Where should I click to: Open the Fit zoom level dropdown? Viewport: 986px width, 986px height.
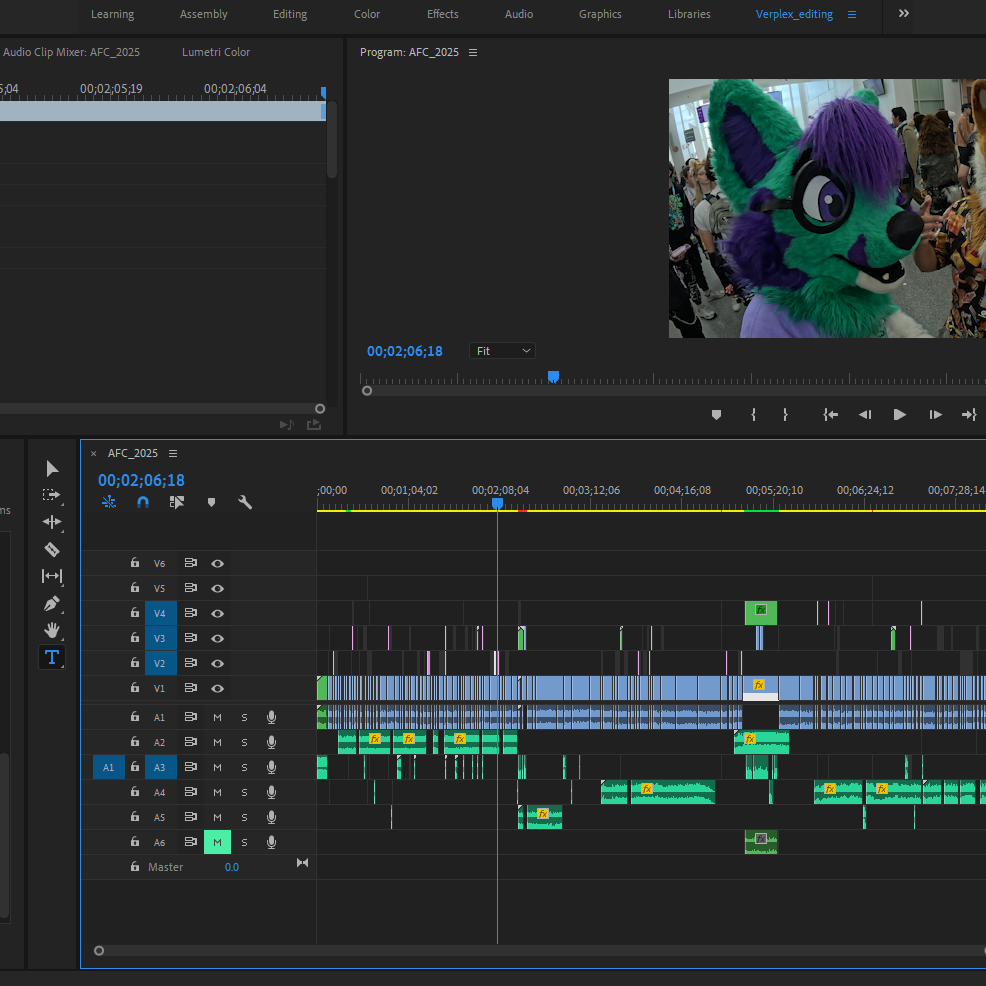pos(502,351)
